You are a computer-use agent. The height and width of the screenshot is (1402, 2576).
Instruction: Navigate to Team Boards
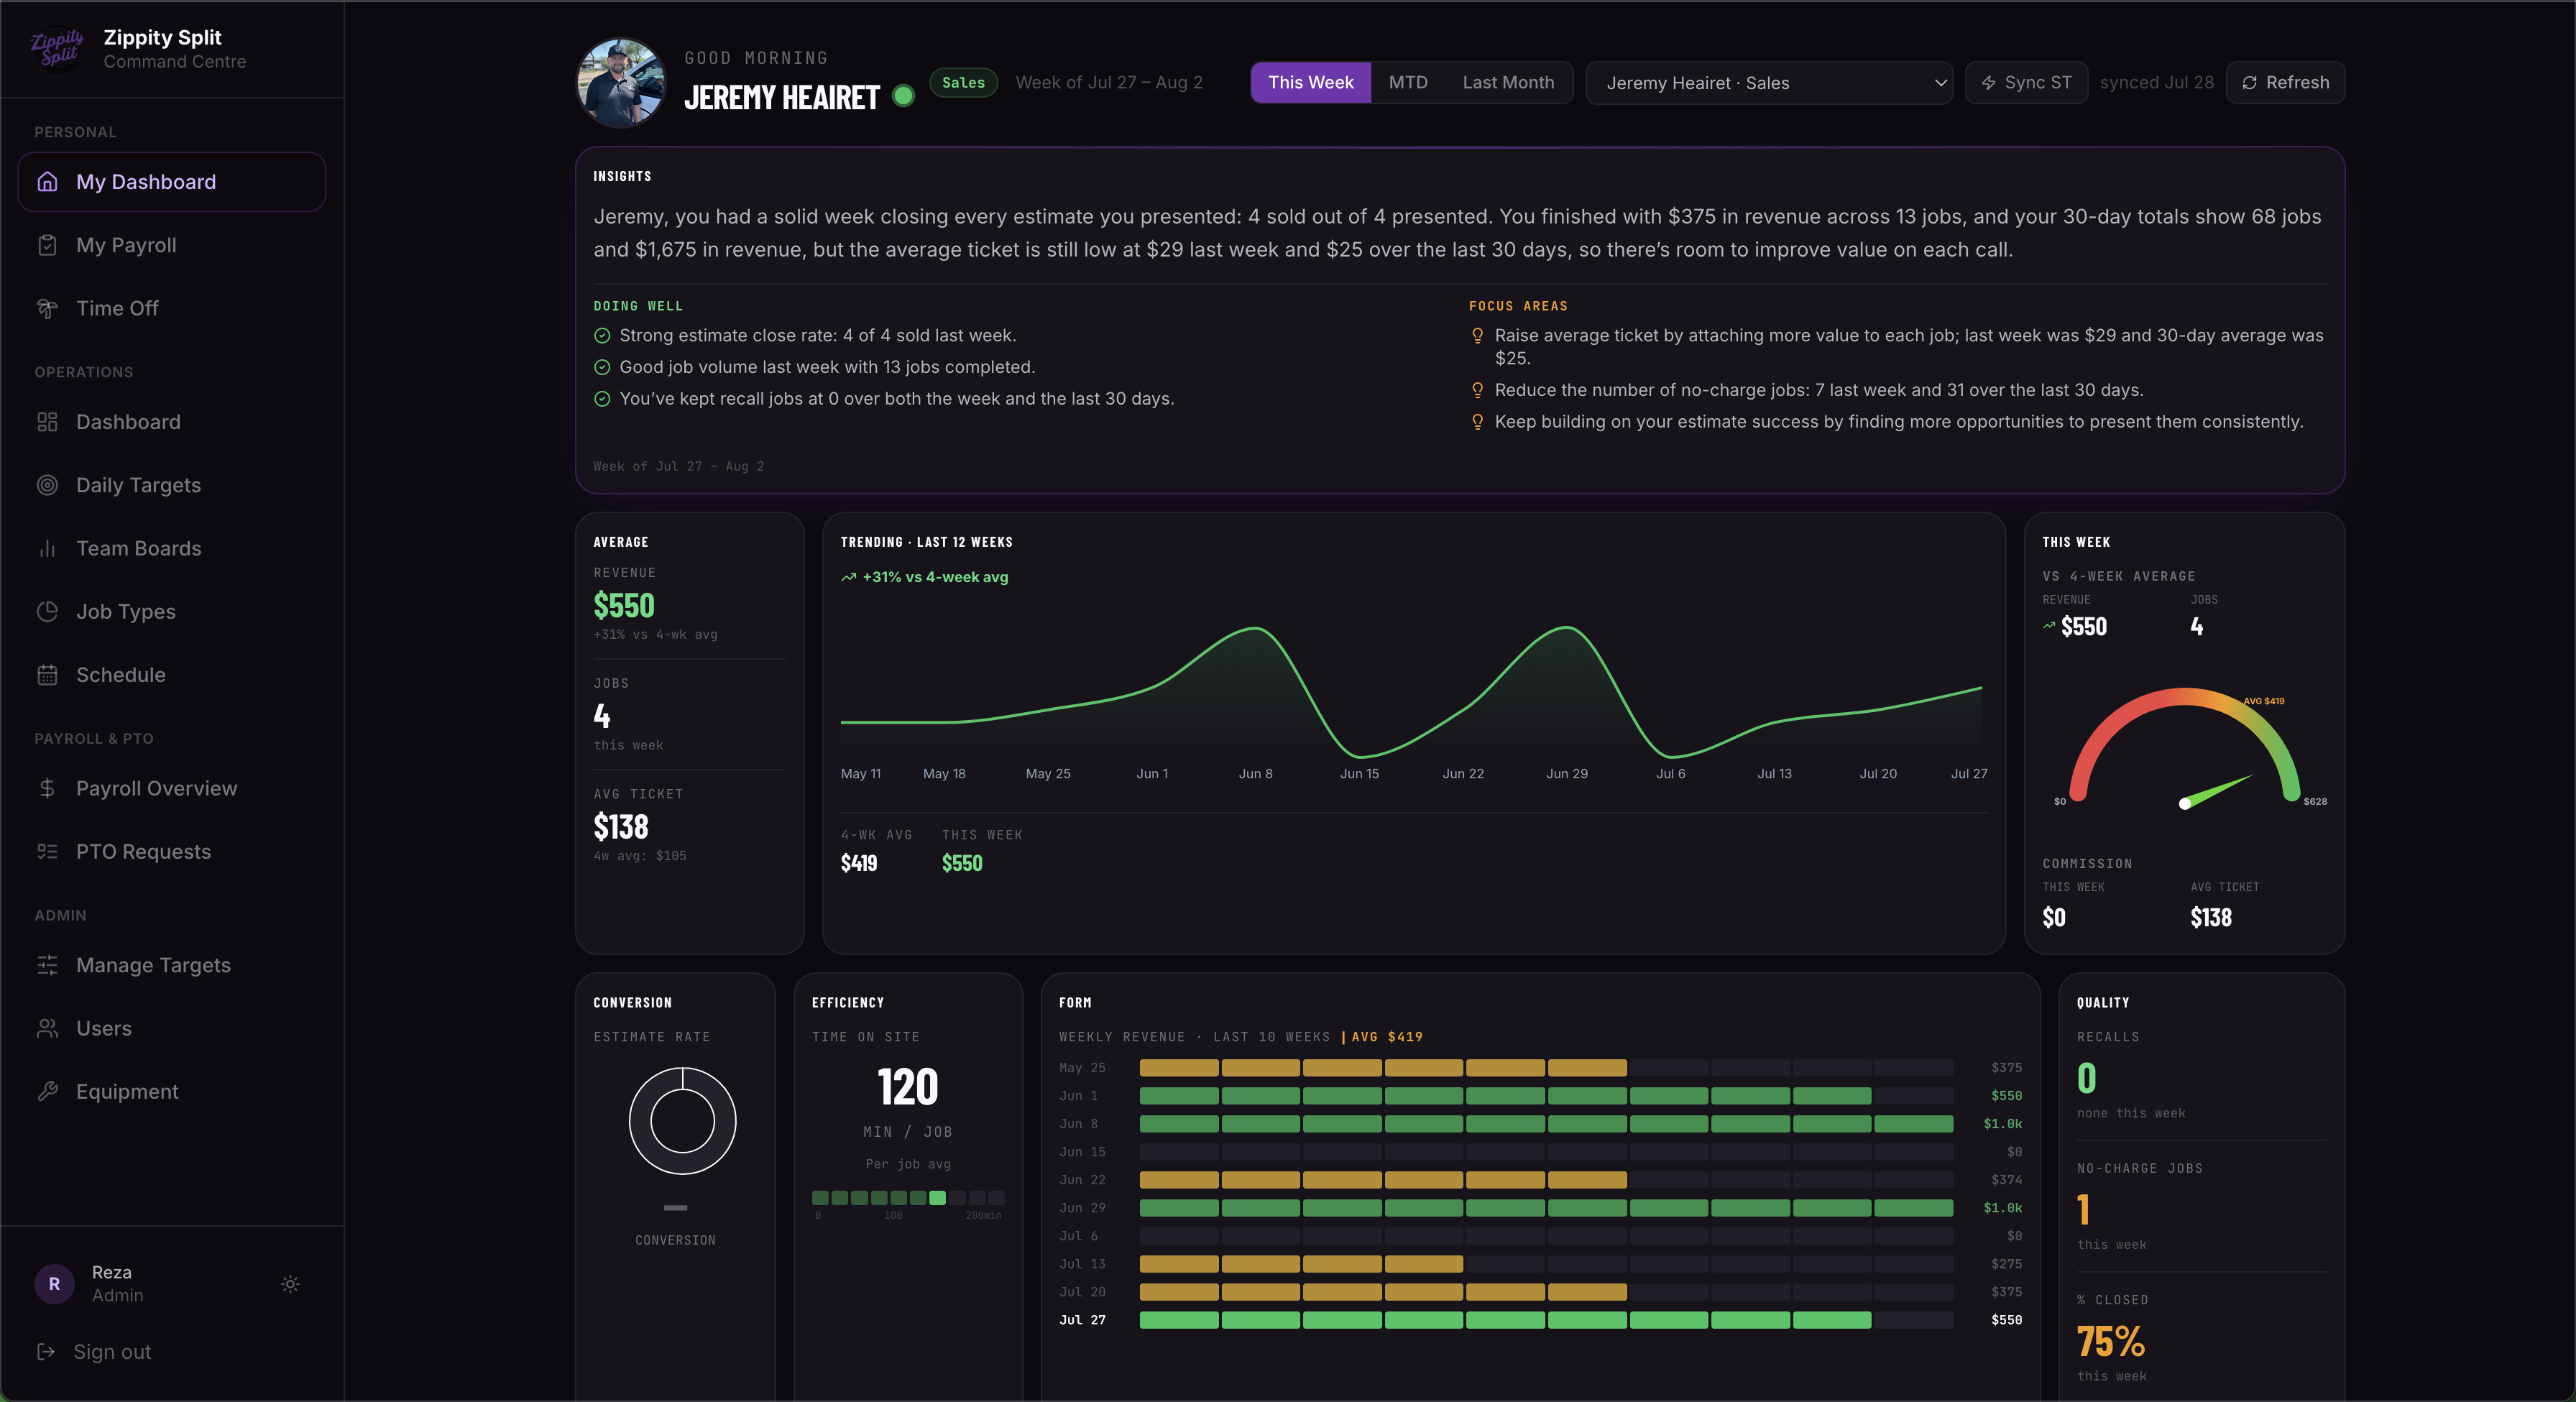point(172,548)
